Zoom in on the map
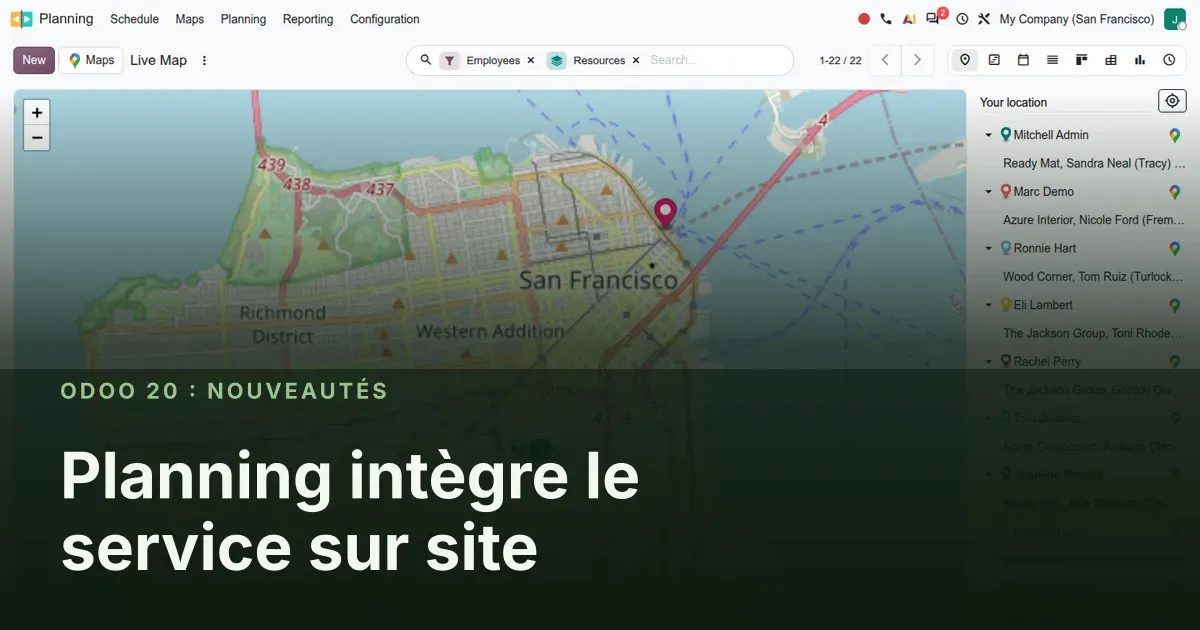This screenshot has height=630, width=1200. [x=37, y=113]
